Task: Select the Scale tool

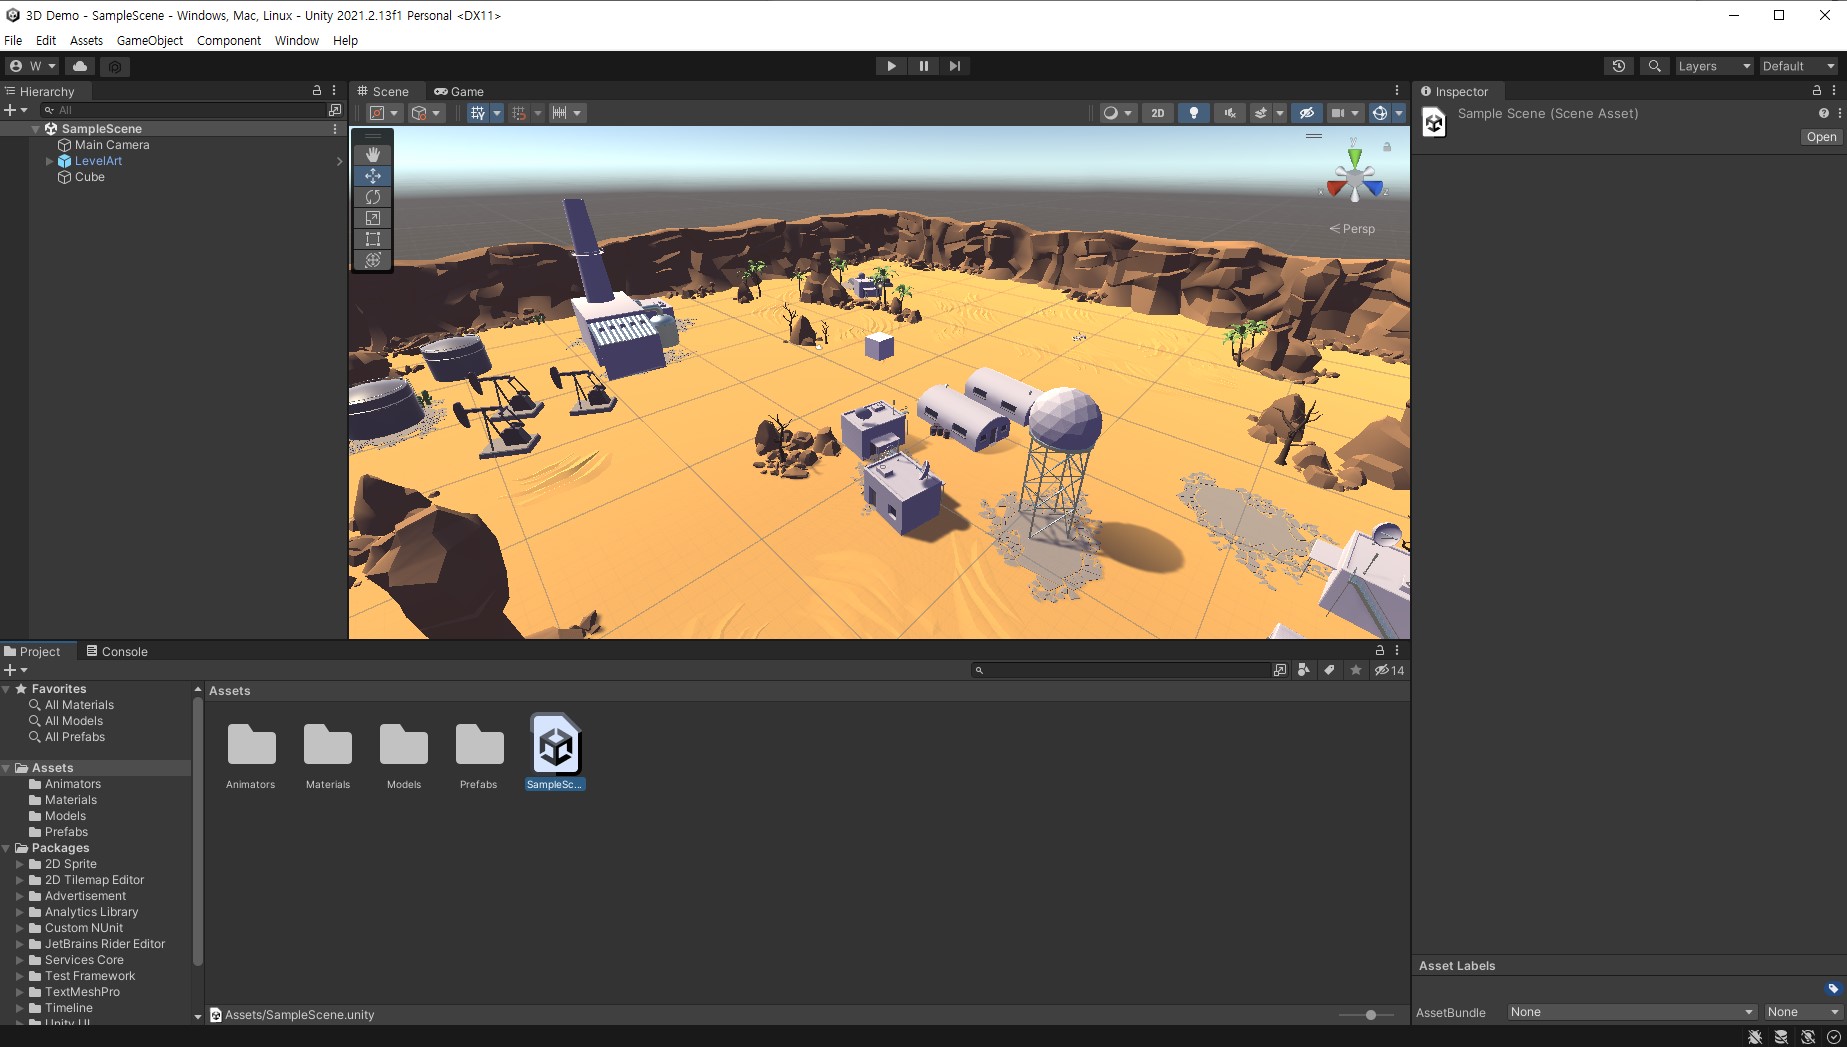Action: click(373, 217)
